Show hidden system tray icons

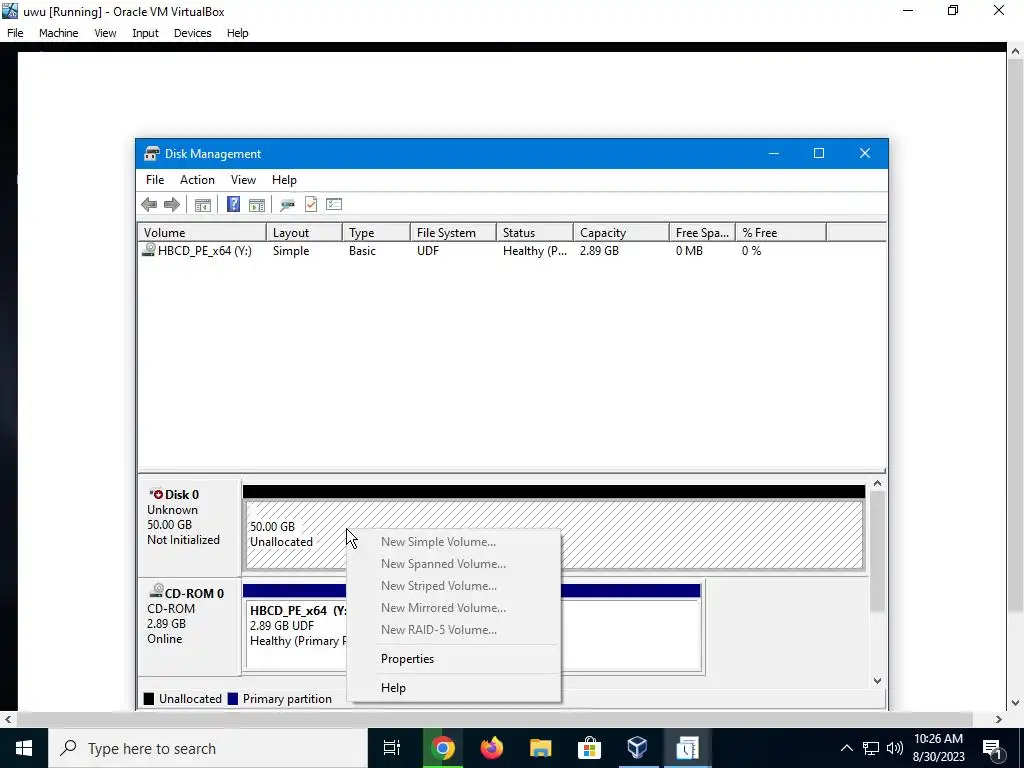point(846,748)
